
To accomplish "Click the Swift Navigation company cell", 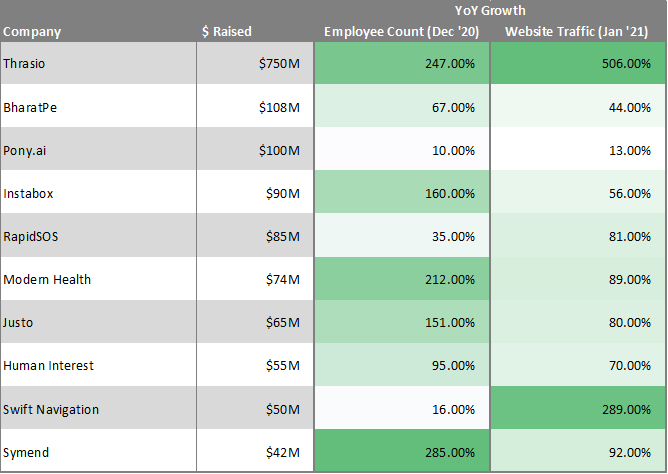I will click(x=98, y=408).
